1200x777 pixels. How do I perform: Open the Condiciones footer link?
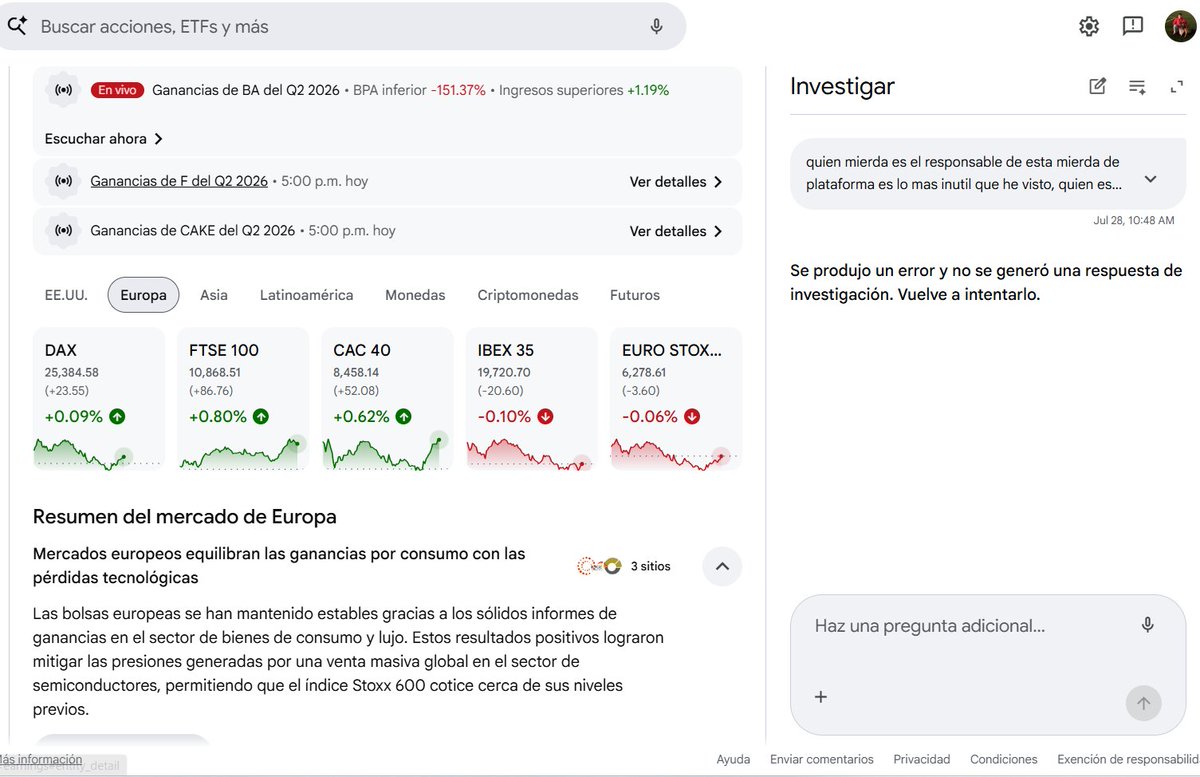pos(1004,760)
